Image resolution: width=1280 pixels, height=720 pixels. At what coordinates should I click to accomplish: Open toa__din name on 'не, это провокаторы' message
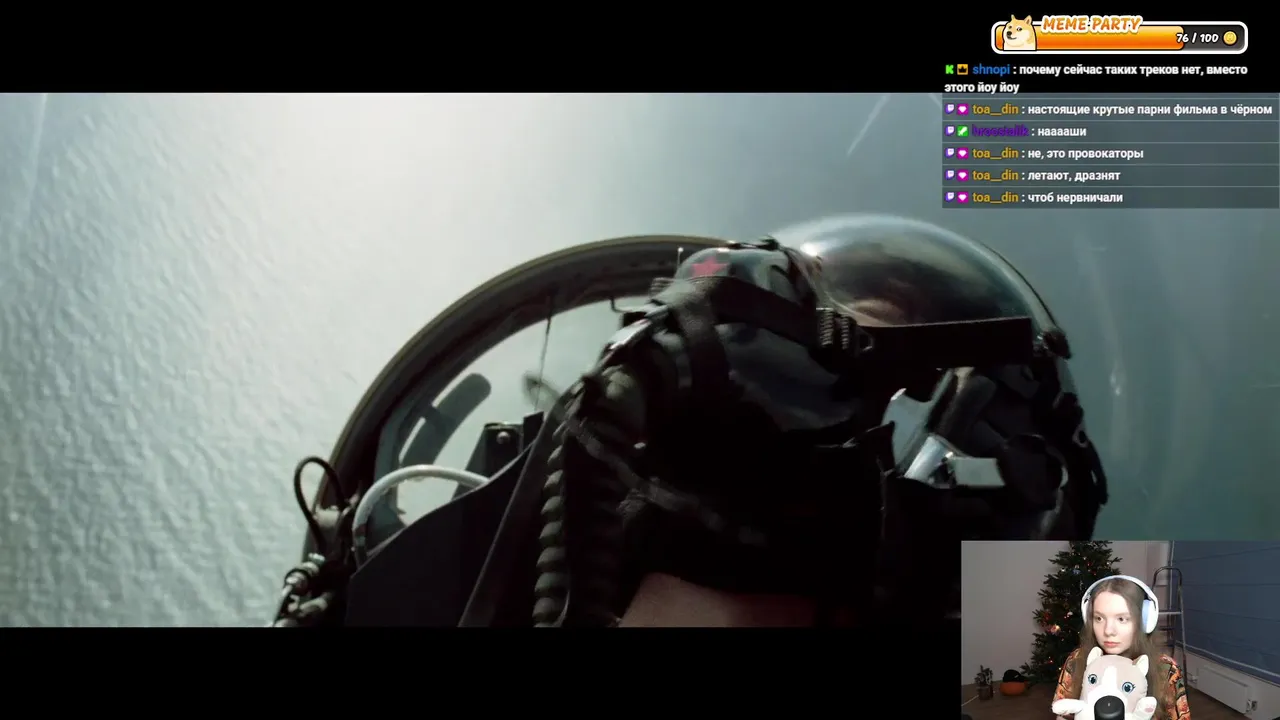(x=995, y=154)
